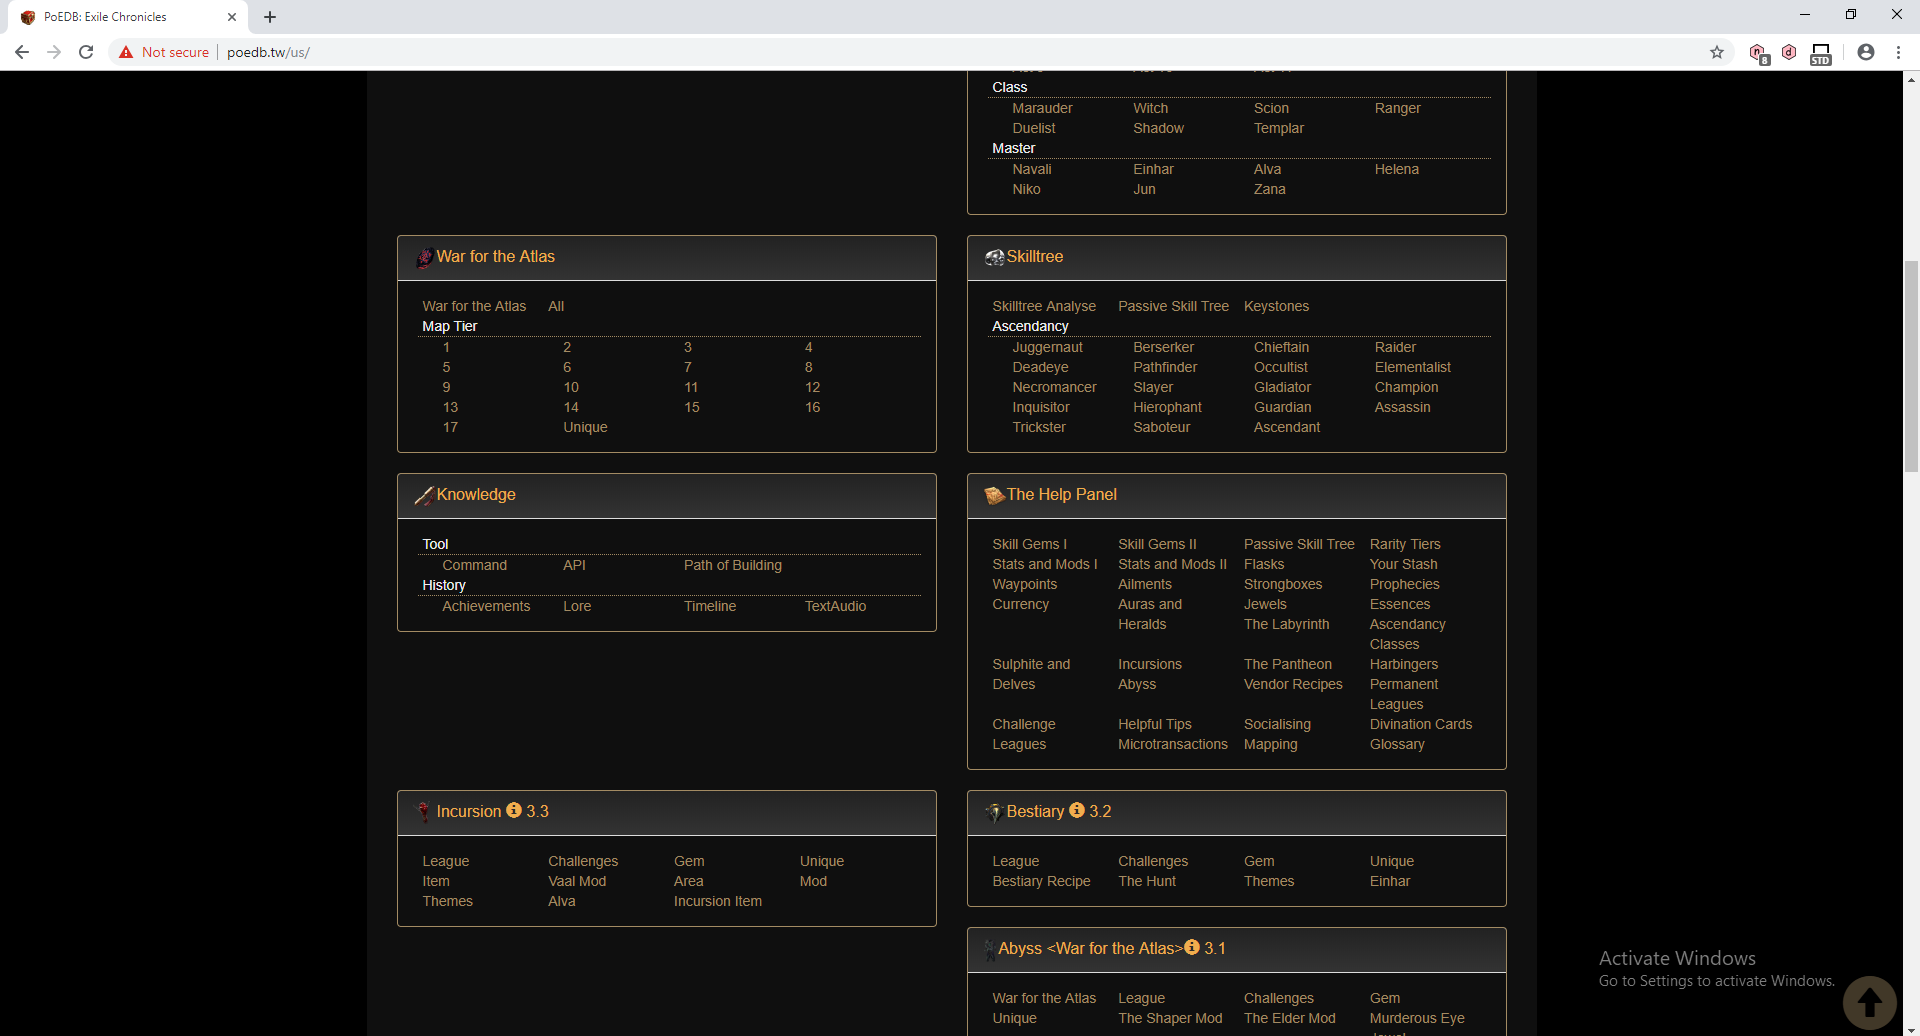The image size is (1920, 1036).
Task: Open the Keystones link
Action: pyautogui.click(x=1276, y=306)
